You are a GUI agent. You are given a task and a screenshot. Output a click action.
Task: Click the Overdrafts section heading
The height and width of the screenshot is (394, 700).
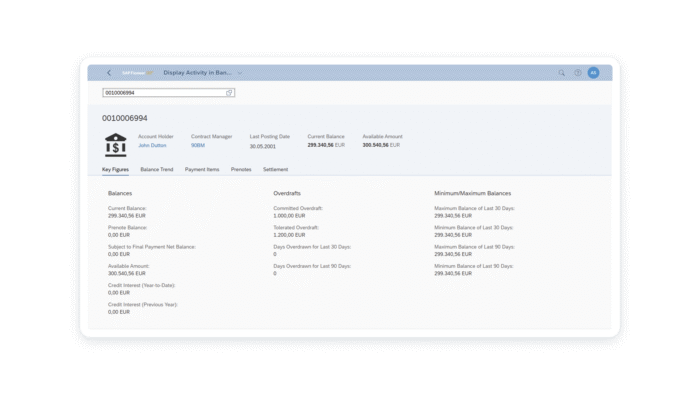[287, 193]
